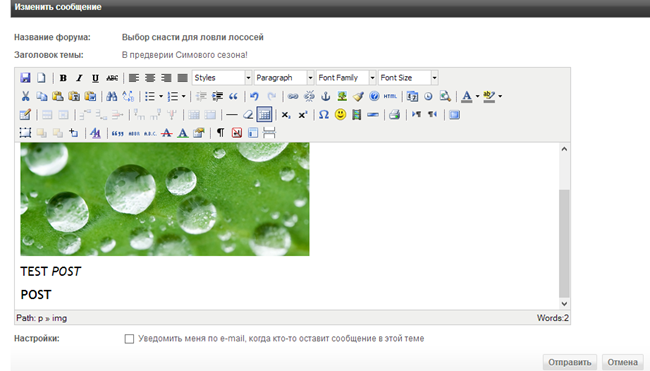
Task: Toggle italic formatting
Action: click(79, 78)
